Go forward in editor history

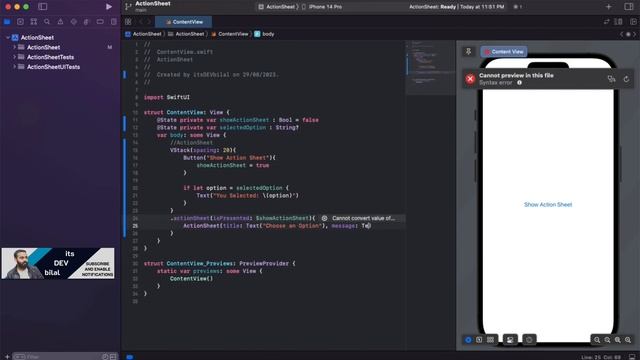[x=149, y=22]
